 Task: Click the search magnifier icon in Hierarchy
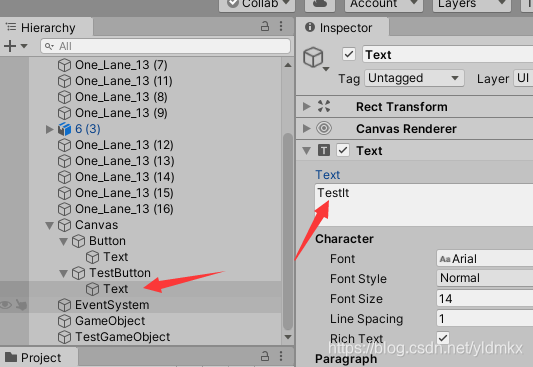49,46
